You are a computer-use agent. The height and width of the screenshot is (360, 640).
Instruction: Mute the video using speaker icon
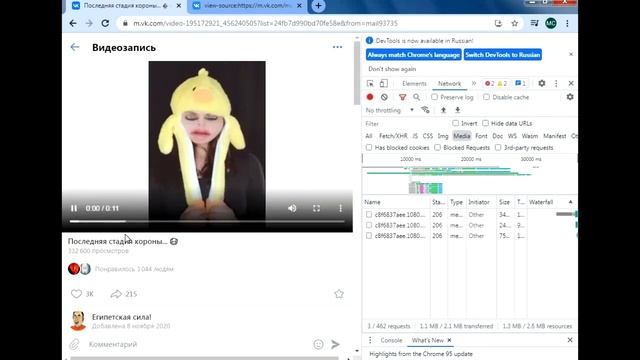tap(292, 208)
